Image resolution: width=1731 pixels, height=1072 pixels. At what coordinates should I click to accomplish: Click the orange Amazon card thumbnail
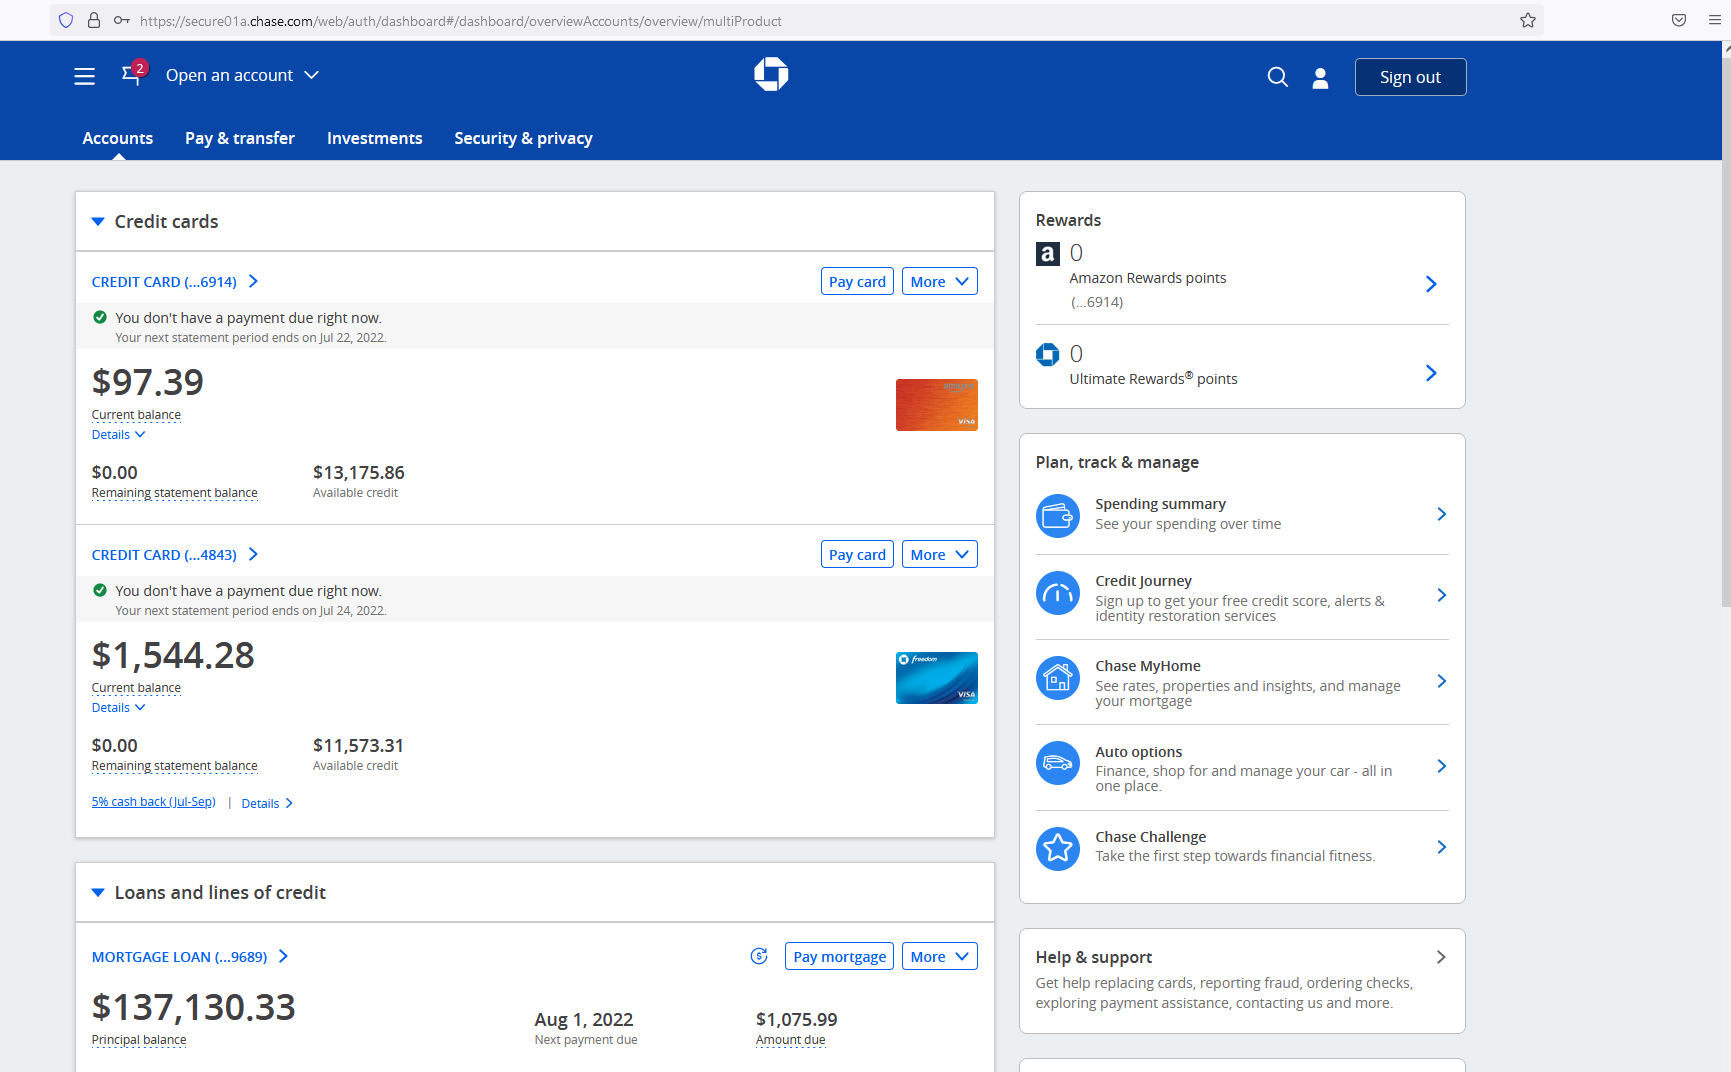(x=937, y=405)
